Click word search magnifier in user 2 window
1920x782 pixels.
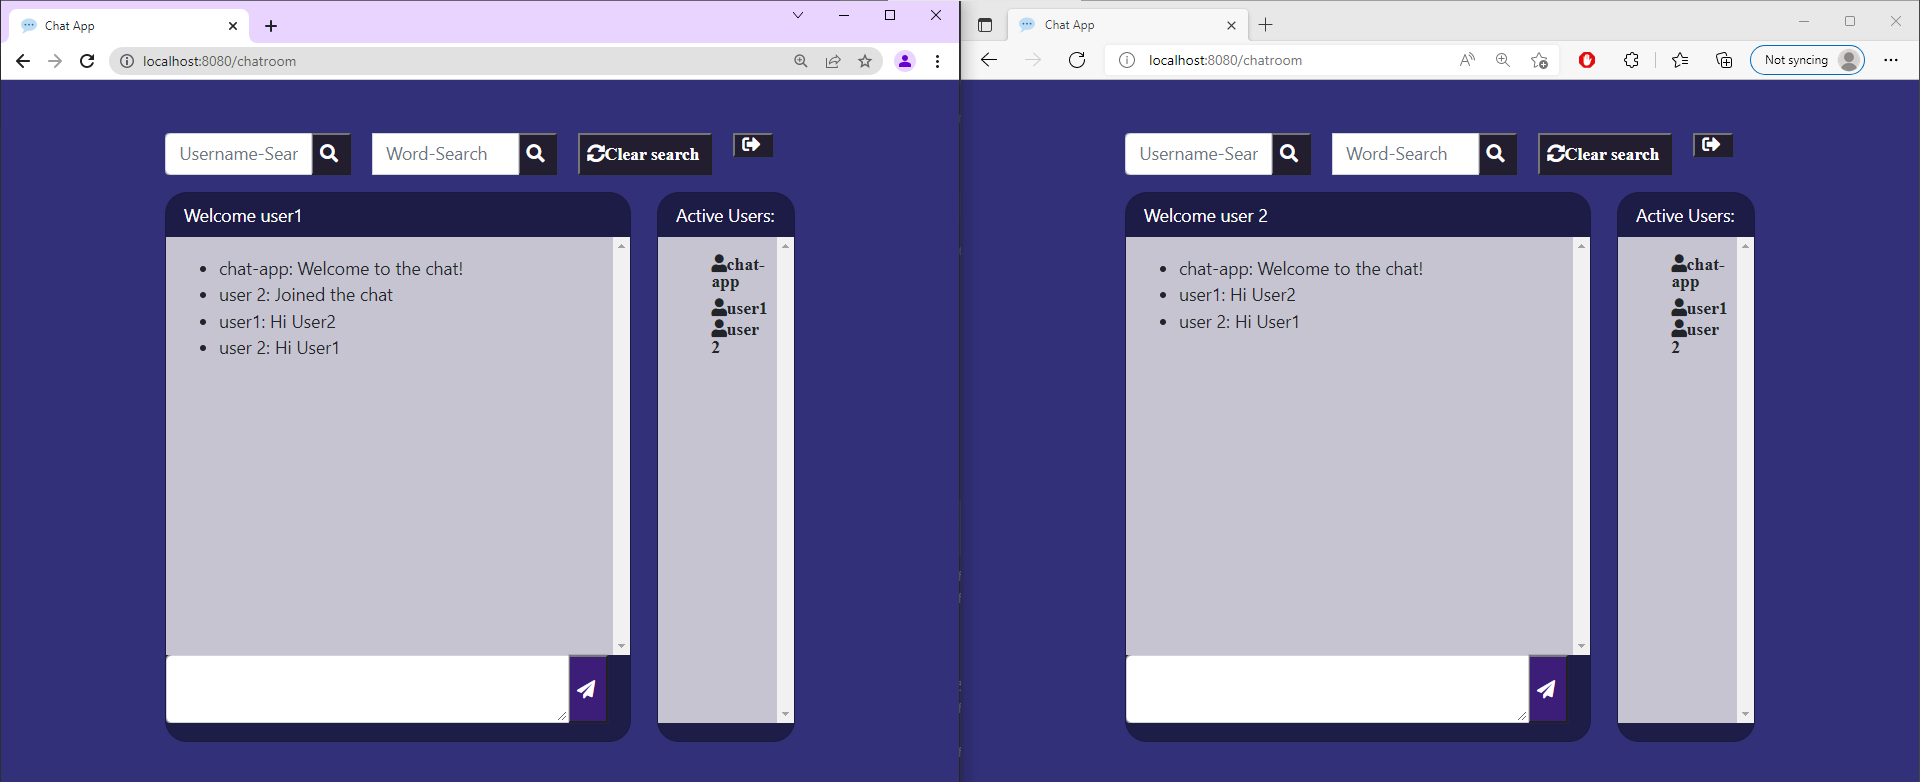(1497, 154)
